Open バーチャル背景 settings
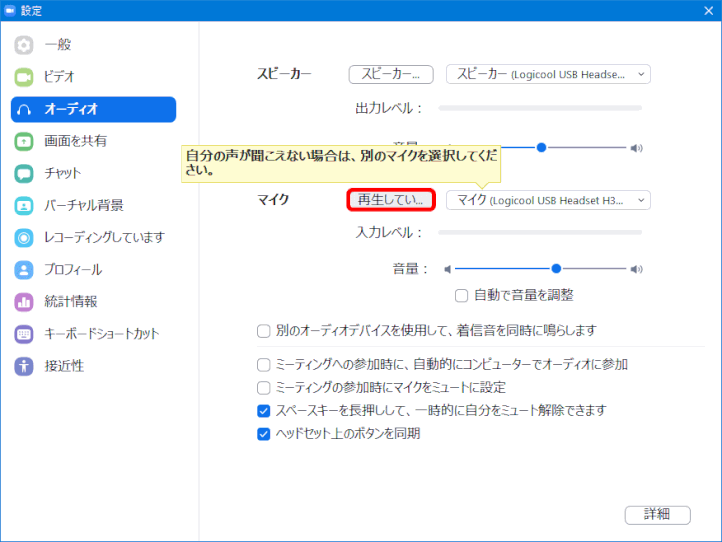Viewport: 722px width, 542px height. (93, 205)
